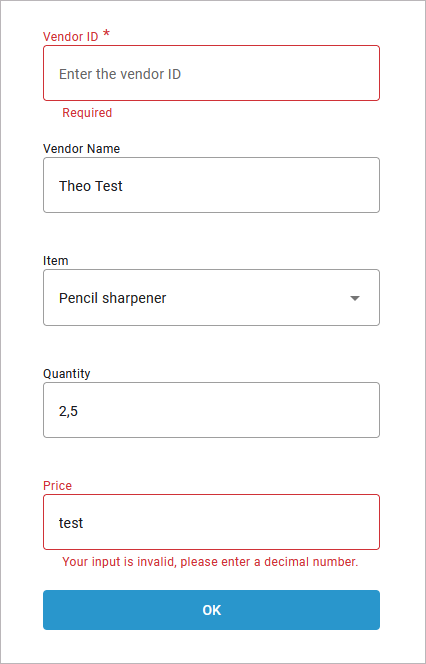426x664 pixels.
Task: Place cursor on the Theo Test text
Action: [91, 186]
